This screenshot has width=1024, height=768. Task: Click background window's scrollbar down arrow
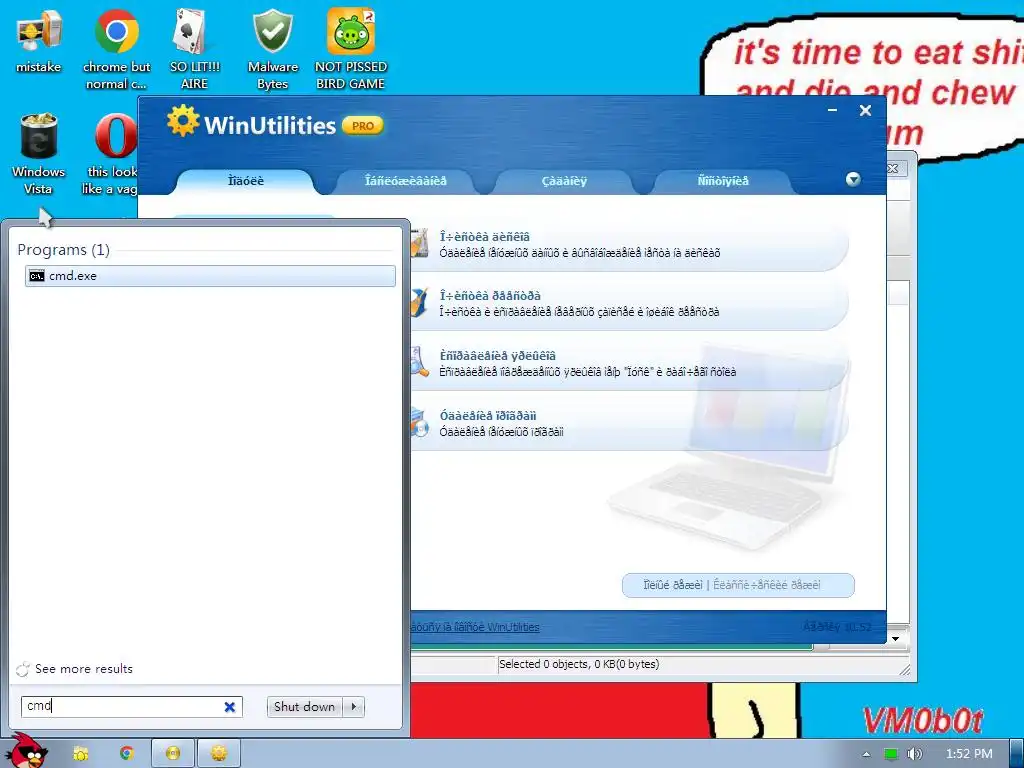click(895, 639)
